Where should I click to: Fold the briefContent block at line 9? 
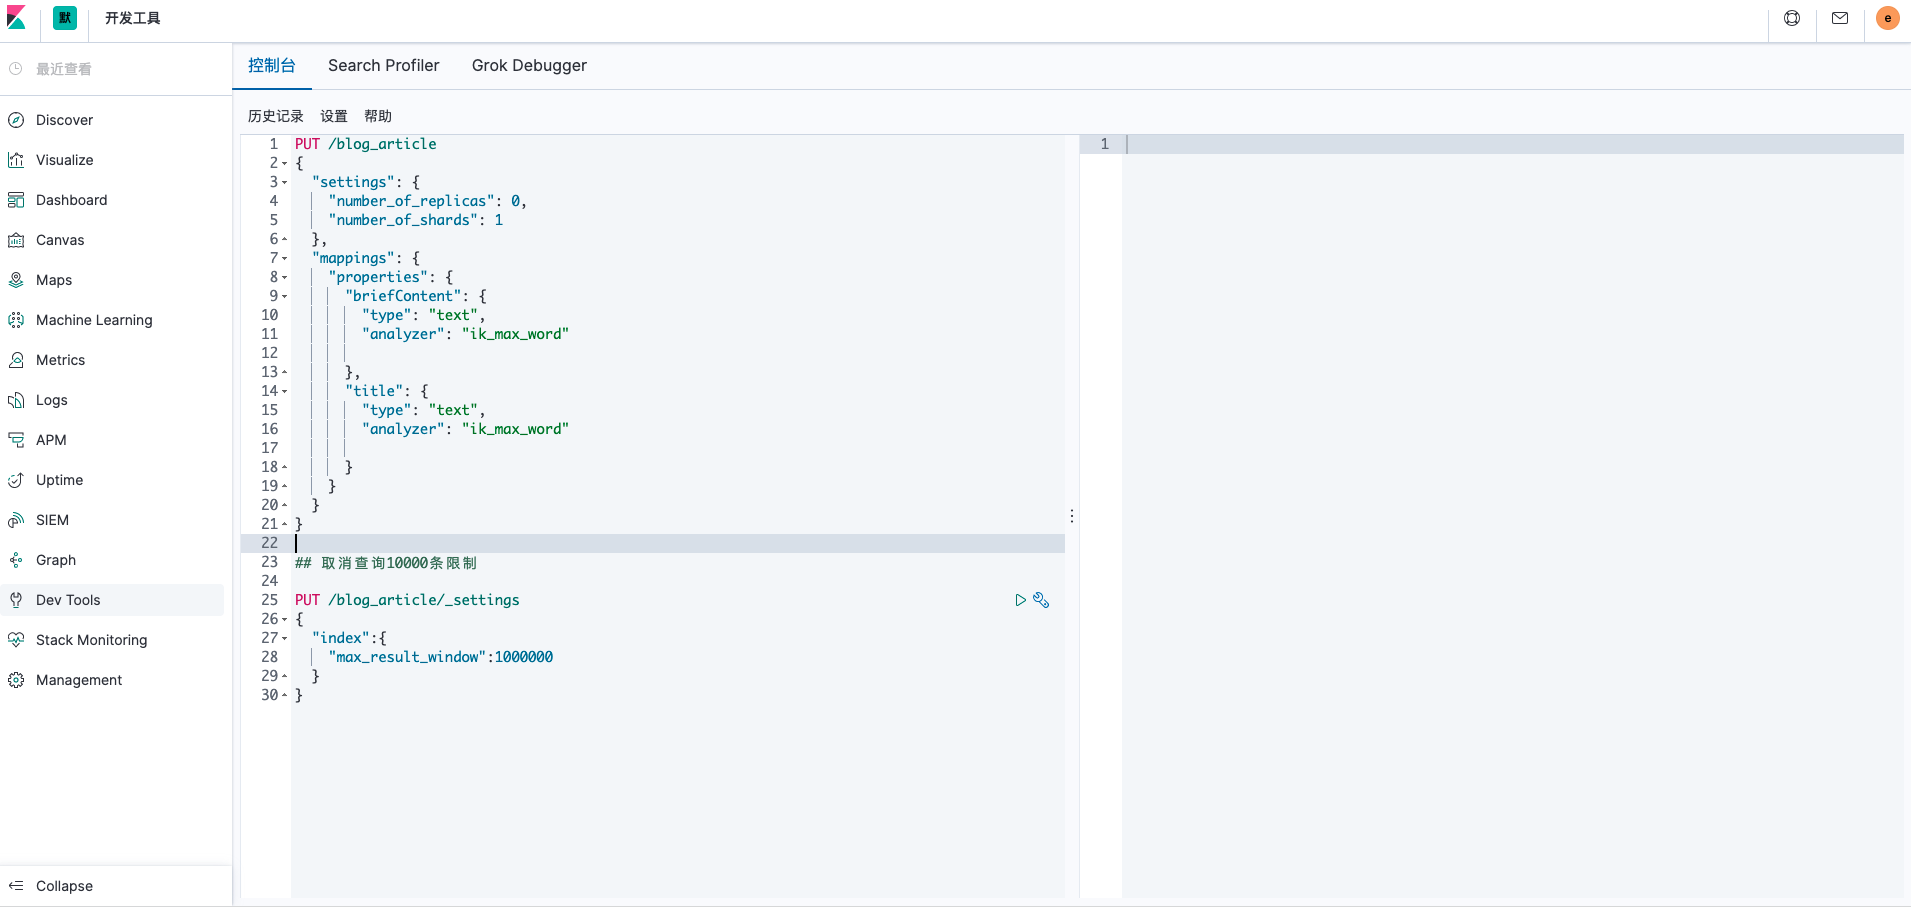point(284,296)
